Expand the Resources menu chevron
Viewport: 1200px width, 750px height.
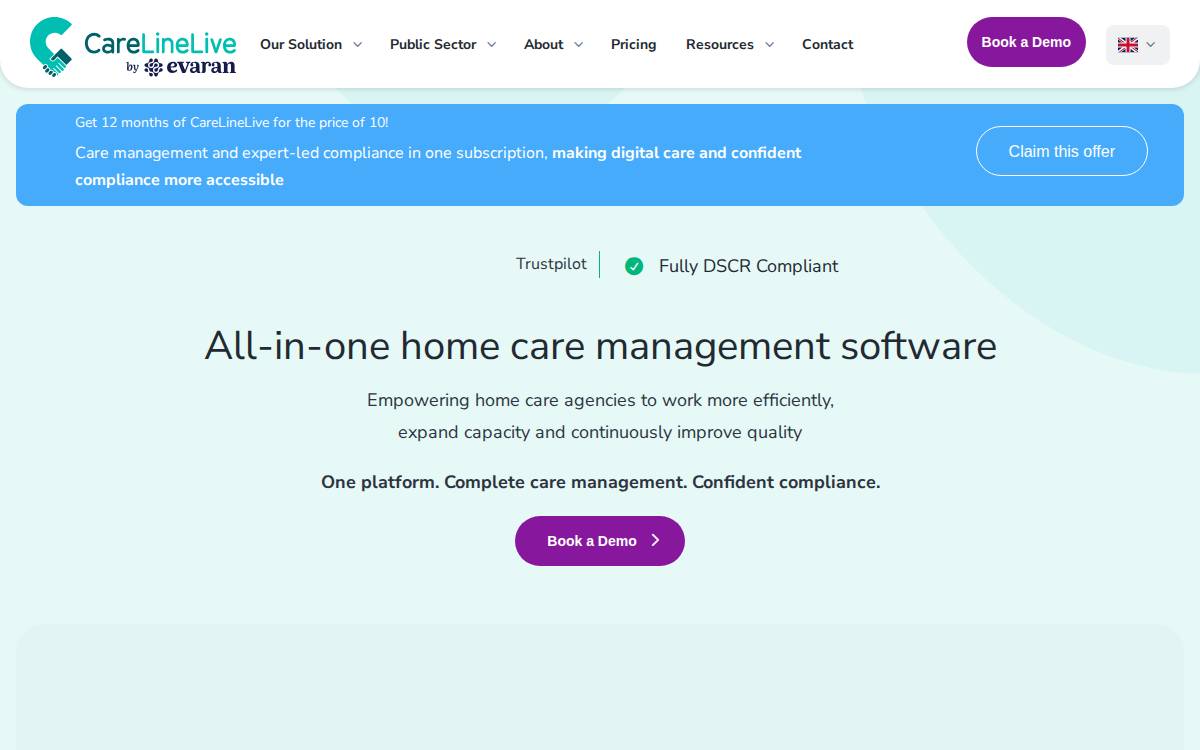[769, 45]
